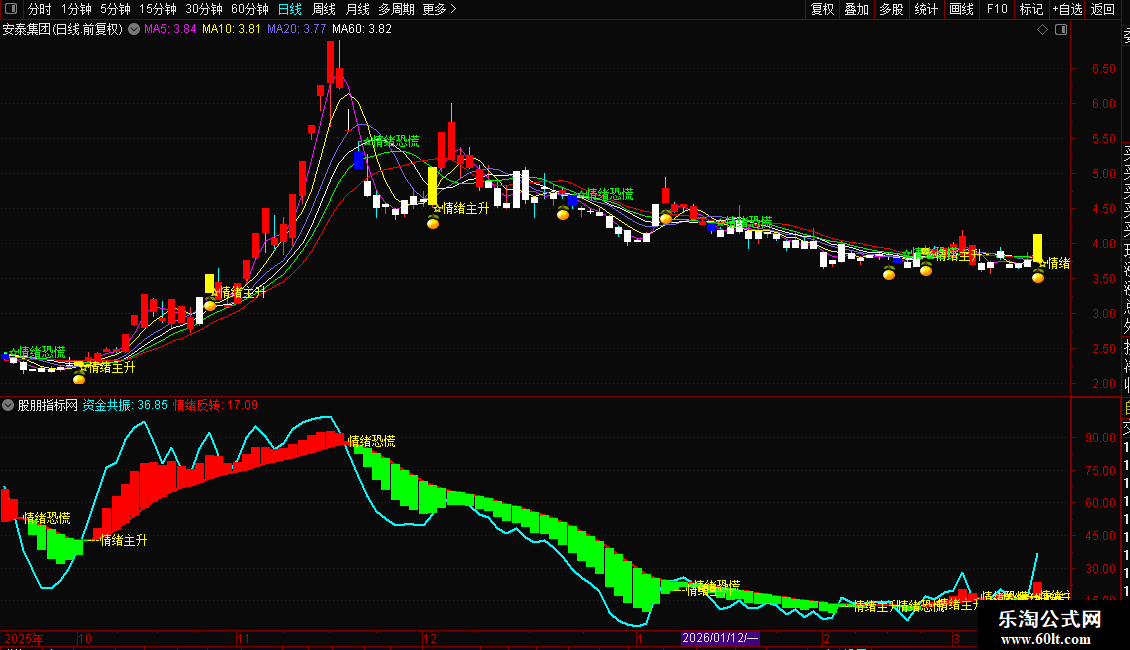This screenshot has width=1130, height=650.
Task: Click the 返回 back button
Action: tap(1103, 9)
